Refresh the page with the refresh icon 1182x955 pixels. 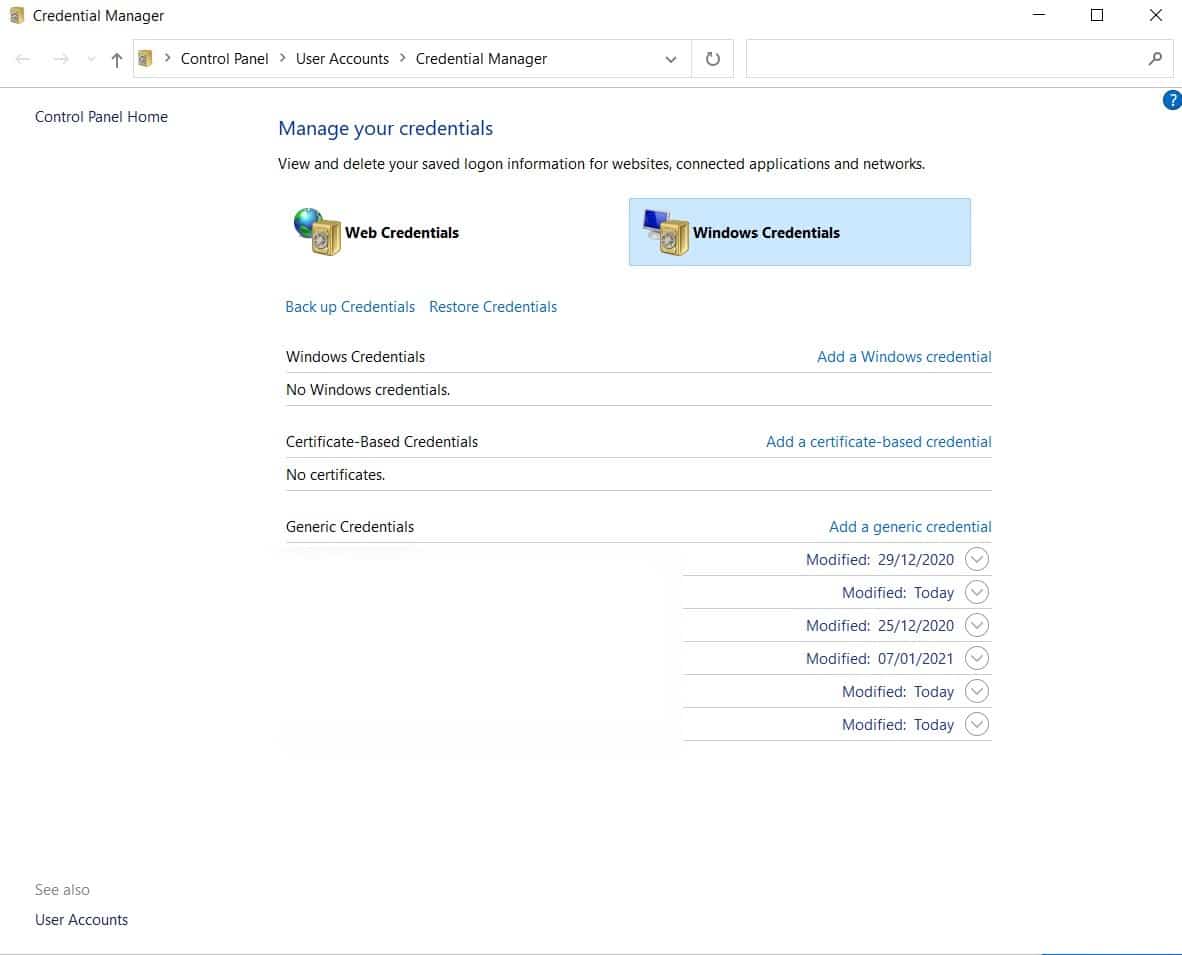712,58
